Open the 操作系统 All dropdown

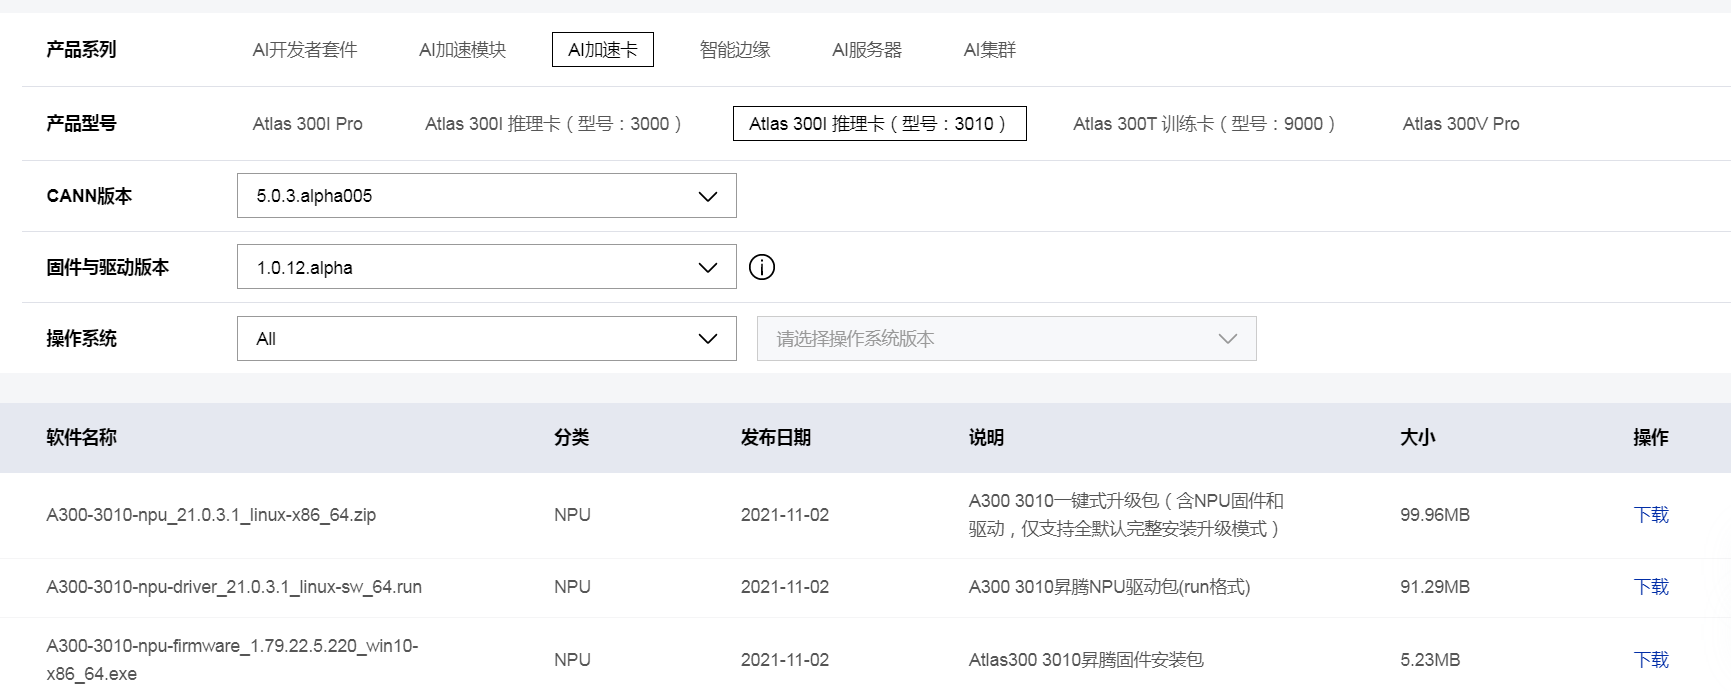click(x=486, y=339)
